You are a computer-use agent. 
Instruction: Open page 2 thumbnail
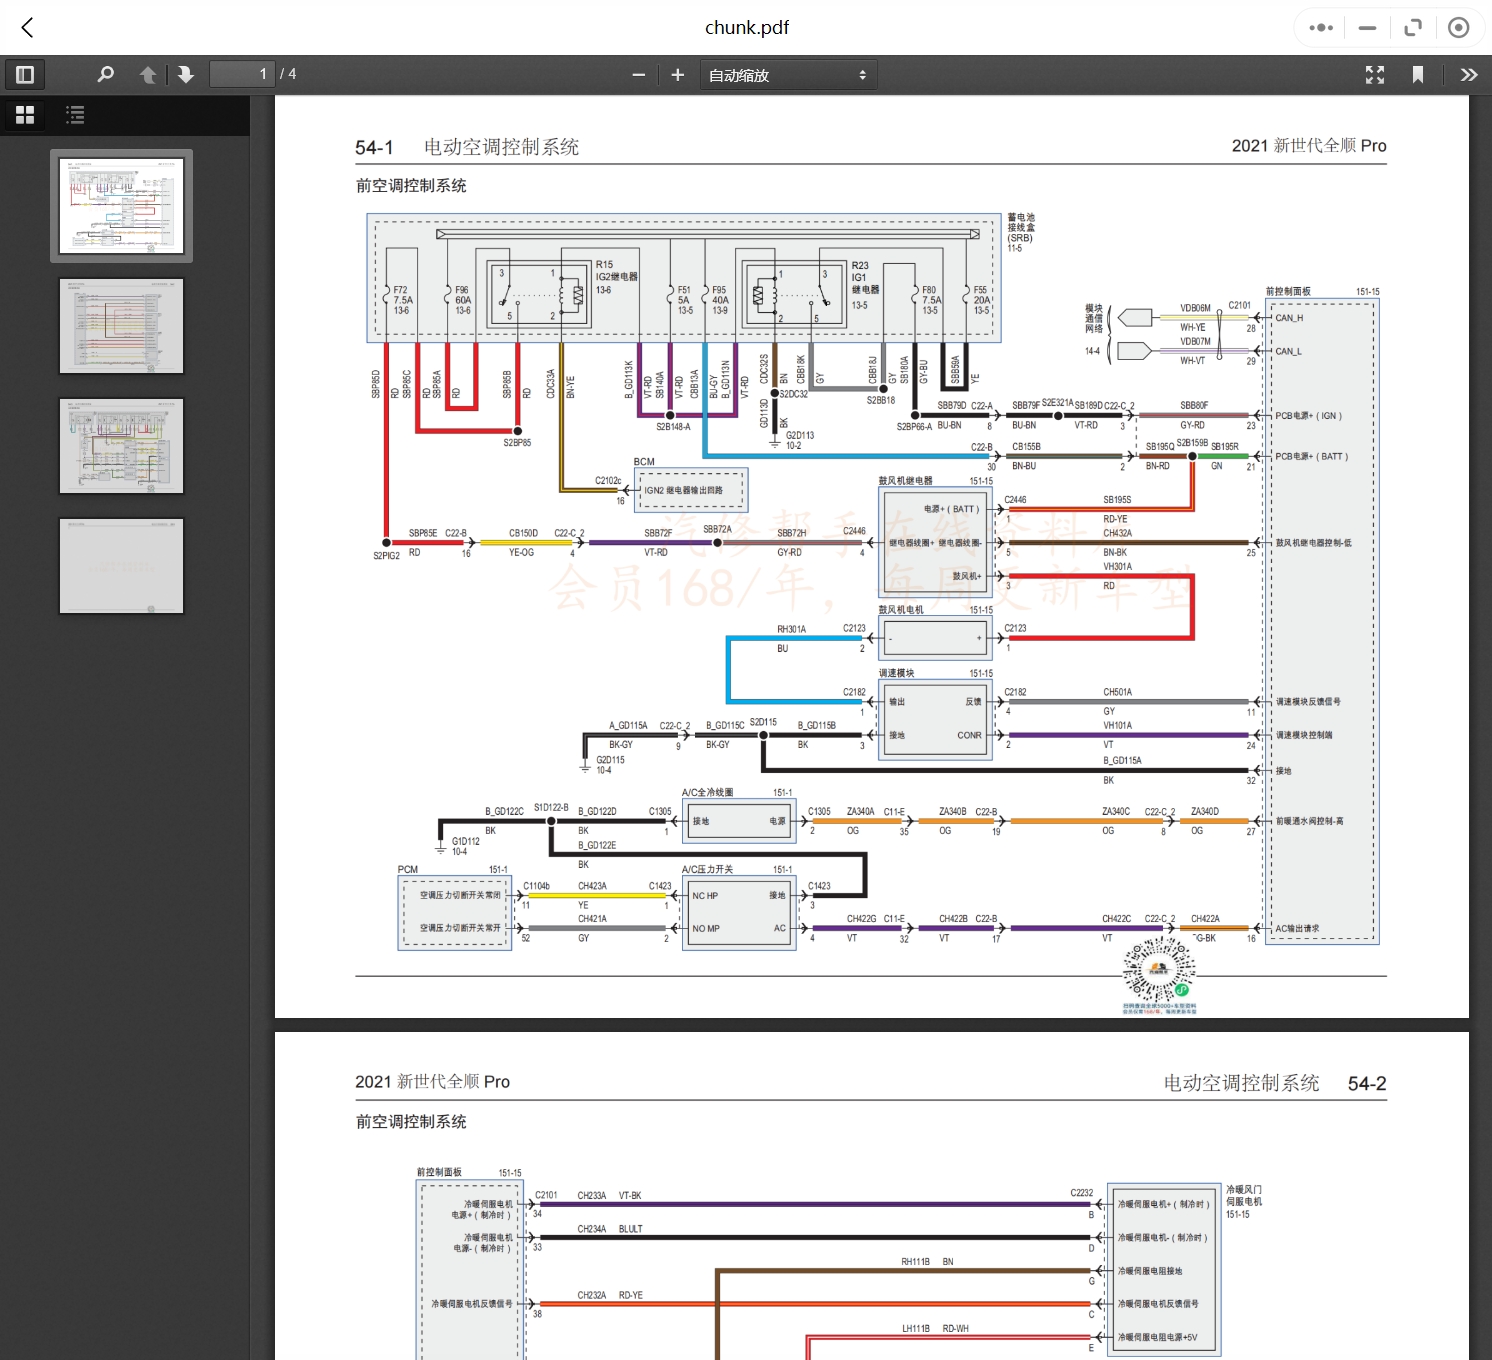pyautogui.click(x=122, y=326)
